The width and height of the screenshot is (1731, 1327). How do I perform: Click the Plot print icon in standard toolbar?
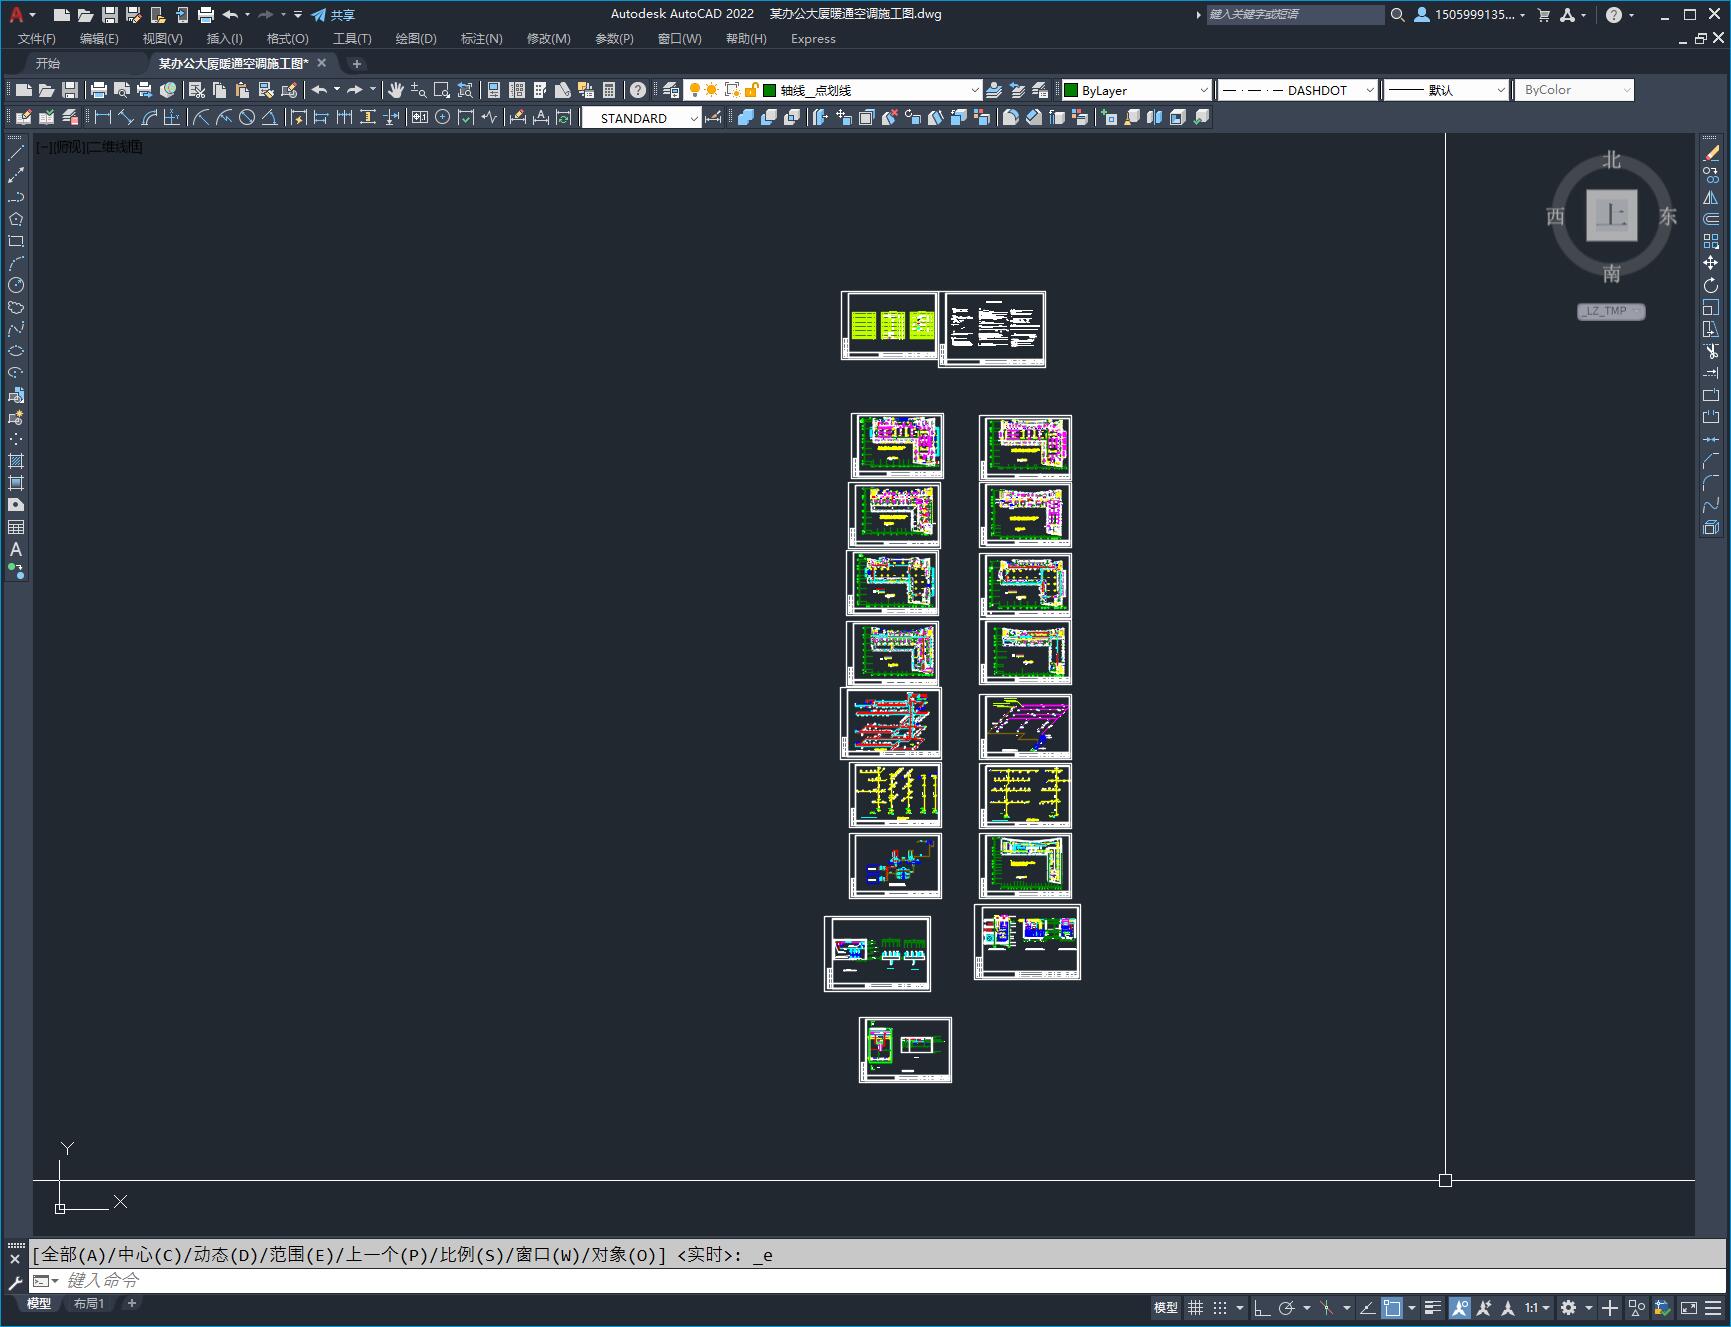point(99,90)
